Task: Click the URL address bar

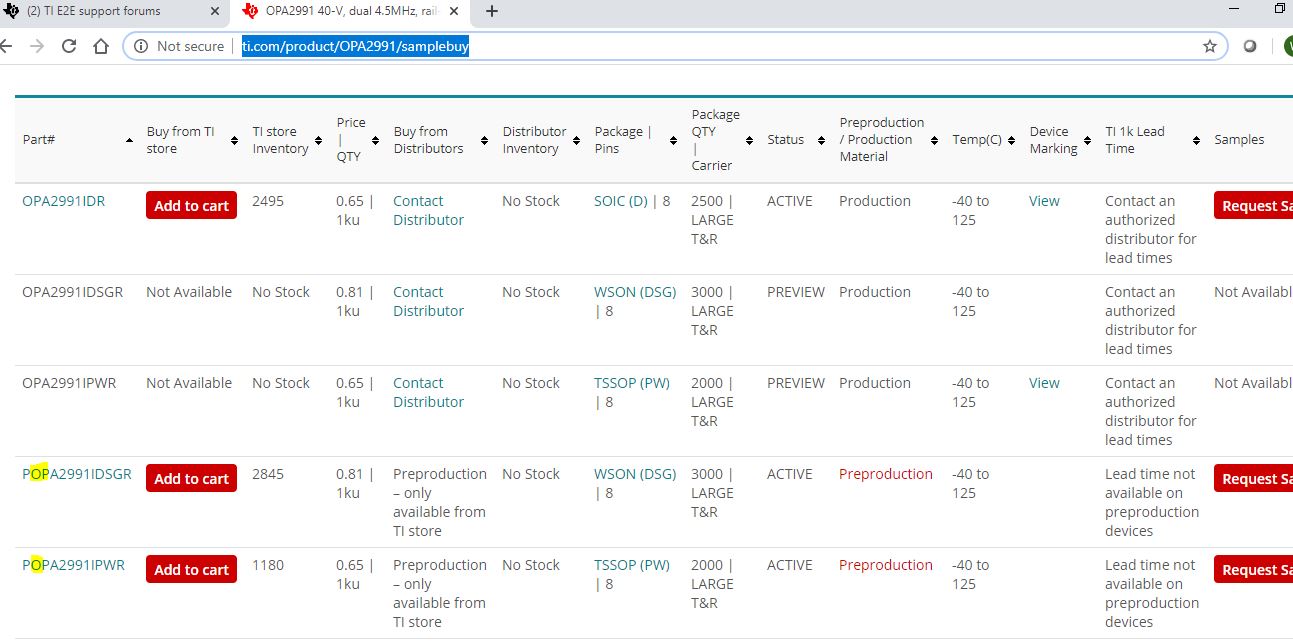Action: 700,46
